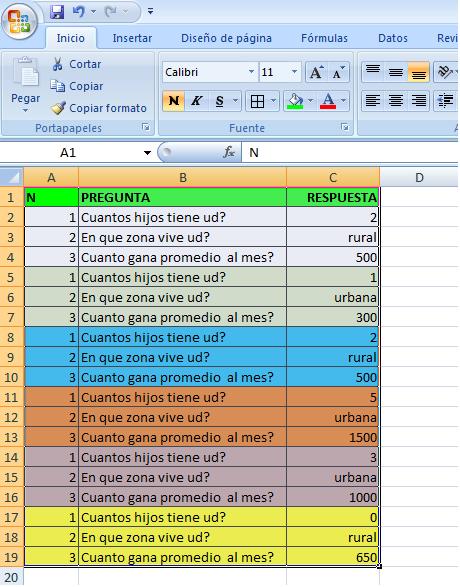The height and width of the screenshot is (587, 460).
Task: Open the font size 11 dropdown
Action: click(x=294, y=72)
